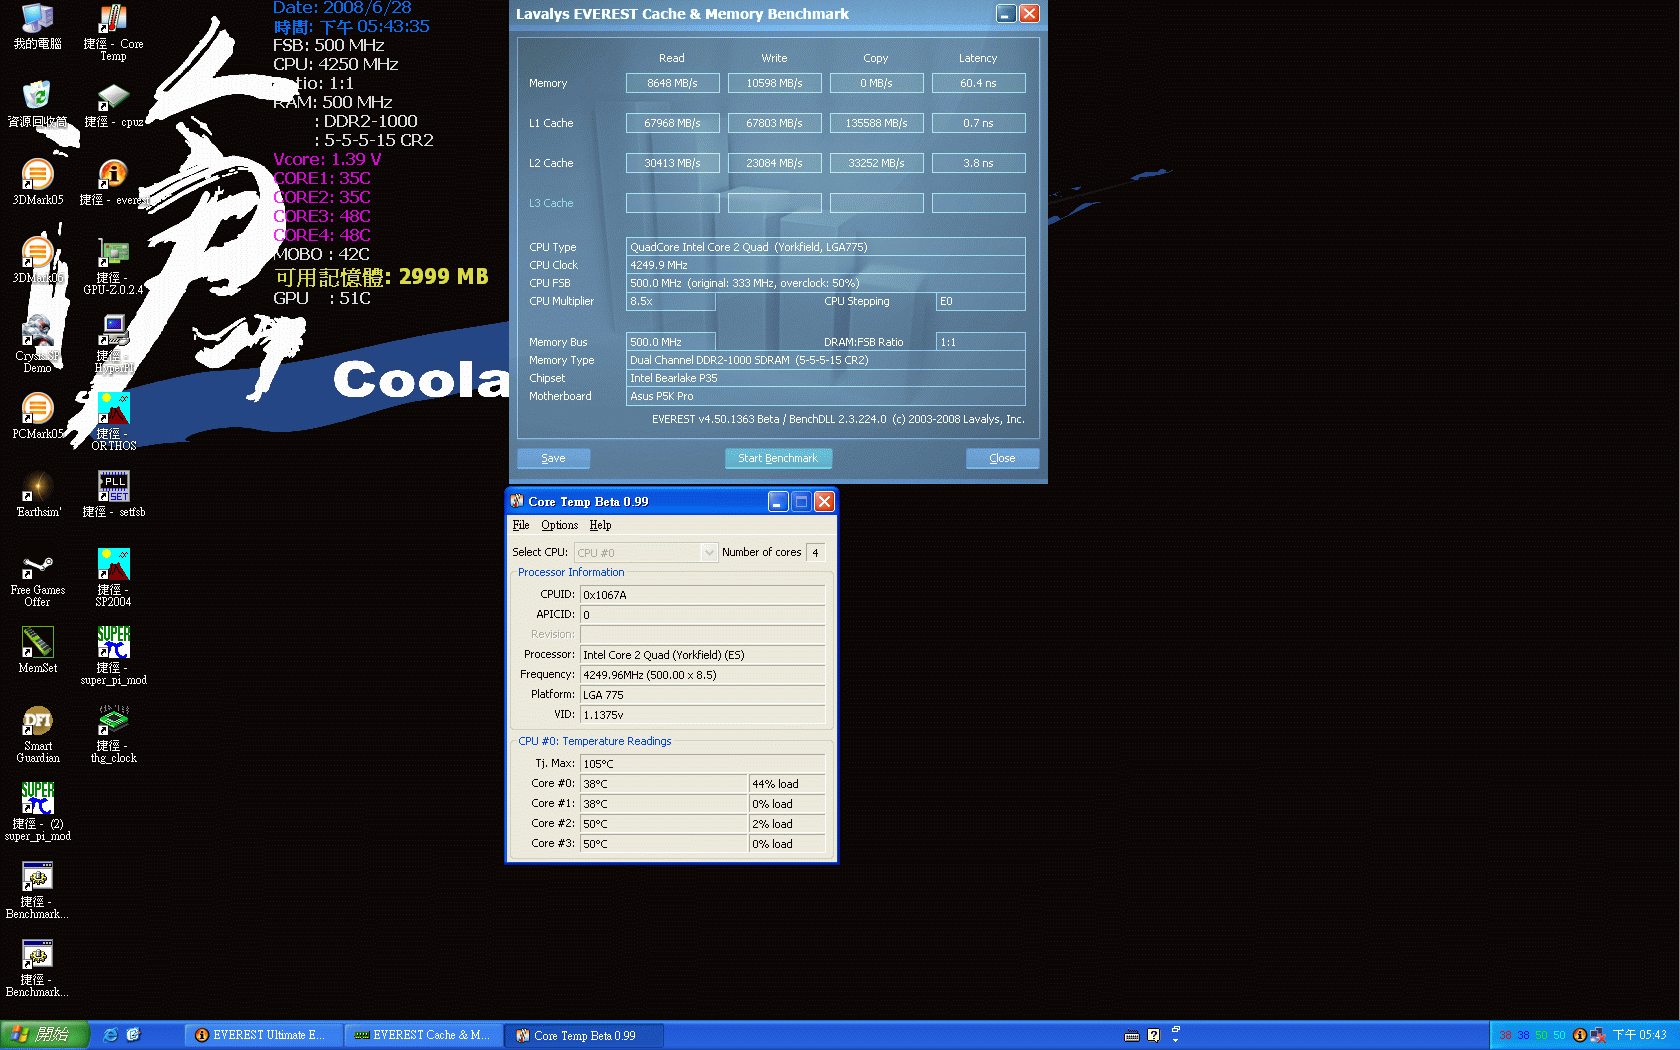Screen dimensions: 1680x1050
Task: Click L1 Cache Copy value 135588 MB/s
Action: (x=876, y=123)
